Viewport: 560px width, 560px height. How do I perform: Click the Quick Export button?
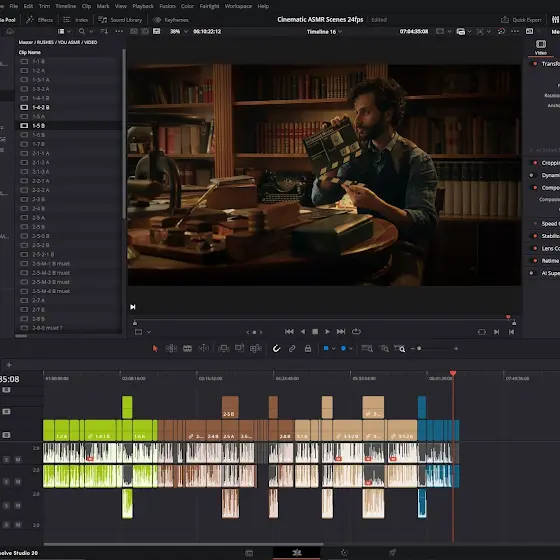[522, 20]
